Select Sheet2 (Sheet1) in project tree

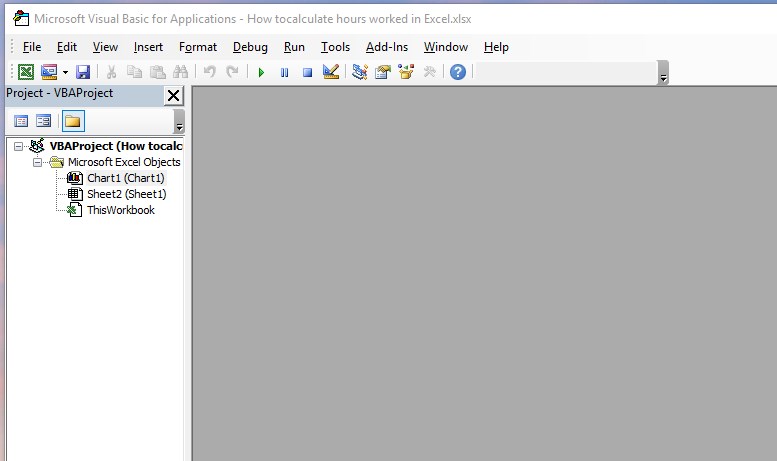click(126, 194)
